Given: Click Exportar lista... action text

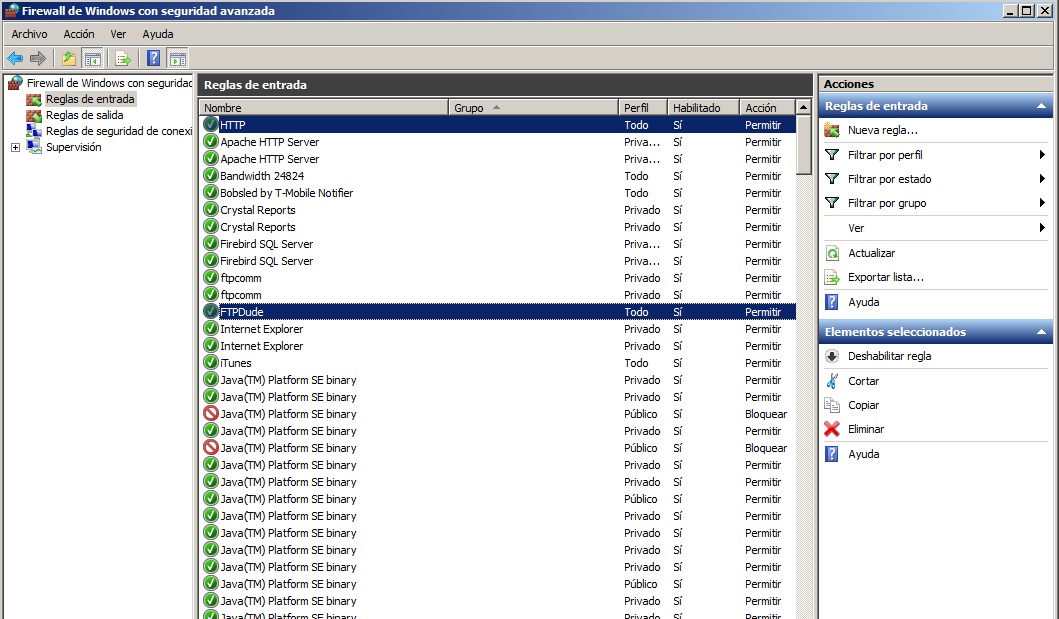Looking at the screenshot, I should (x=885, y=277).
